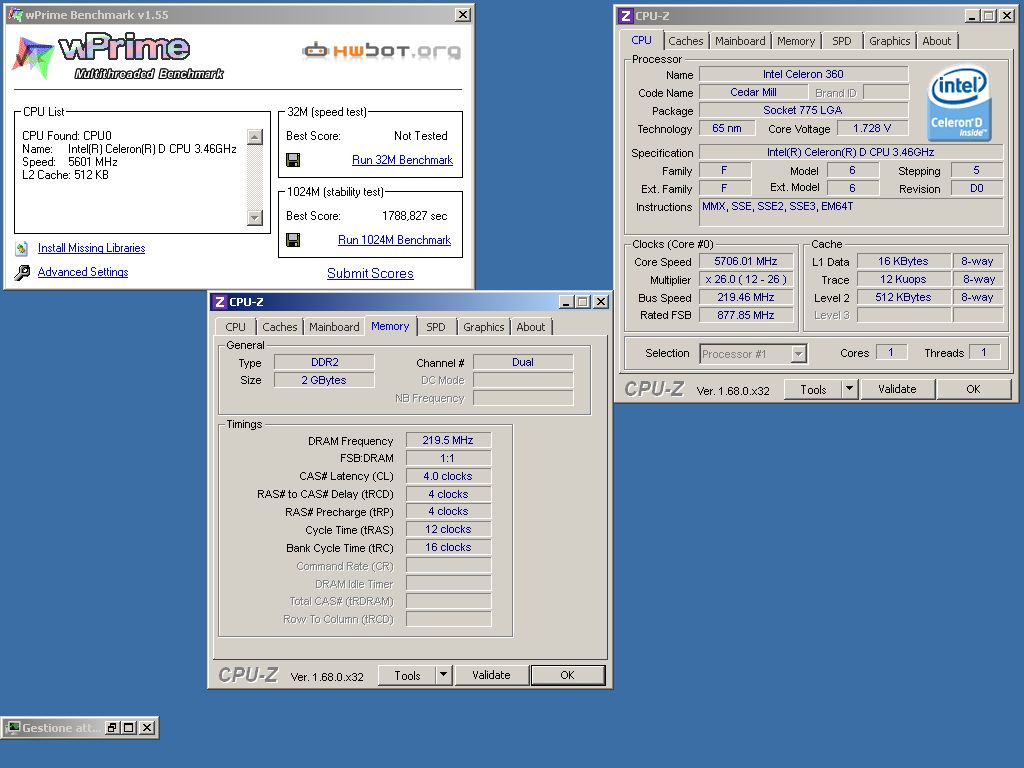Image resolution: width=1024 pixels, height=768 pixels.
Task: Click the memory Size 2 GBytes value
Action: click(x=325, y=380)
